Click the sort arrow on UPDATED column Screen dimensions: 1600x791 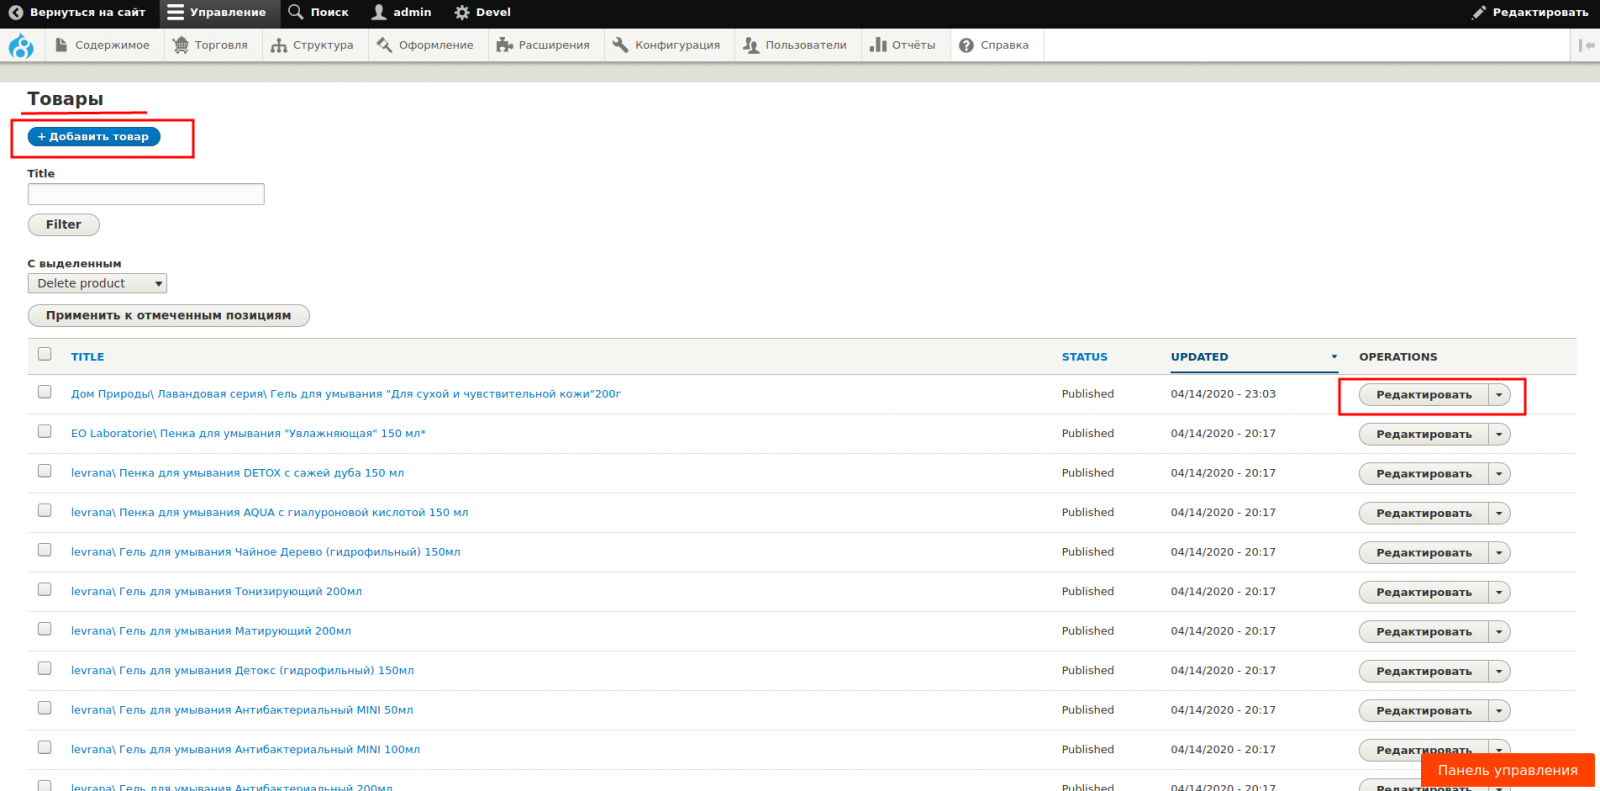click(x=1334, y=357)
